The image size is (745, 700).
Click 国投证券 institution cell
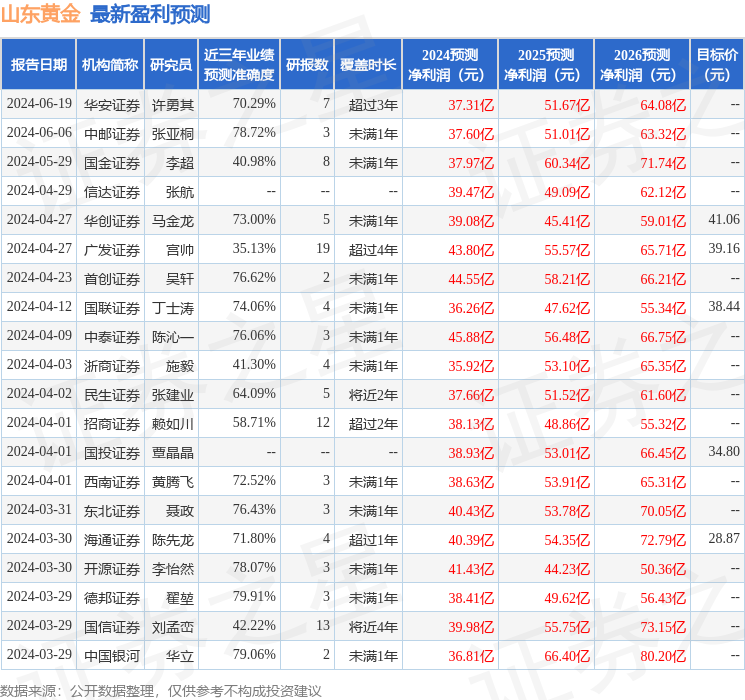pyautogui.click(x=112, y=453)
